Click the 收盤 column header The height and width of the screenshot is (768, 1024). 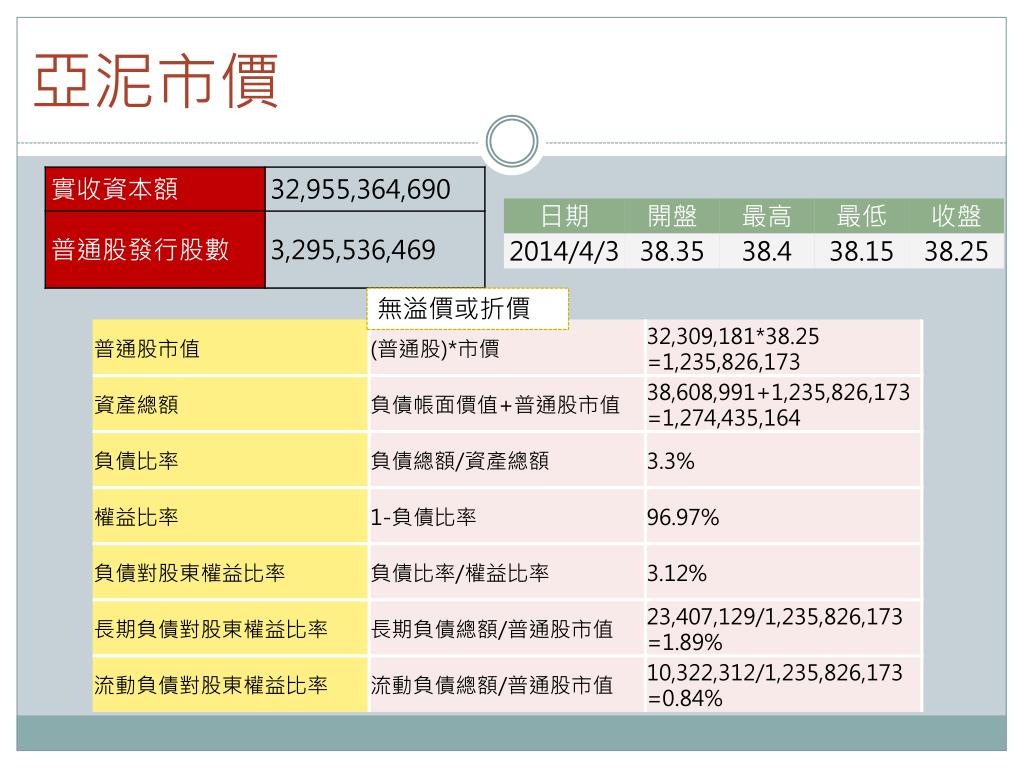click(956, 216)
